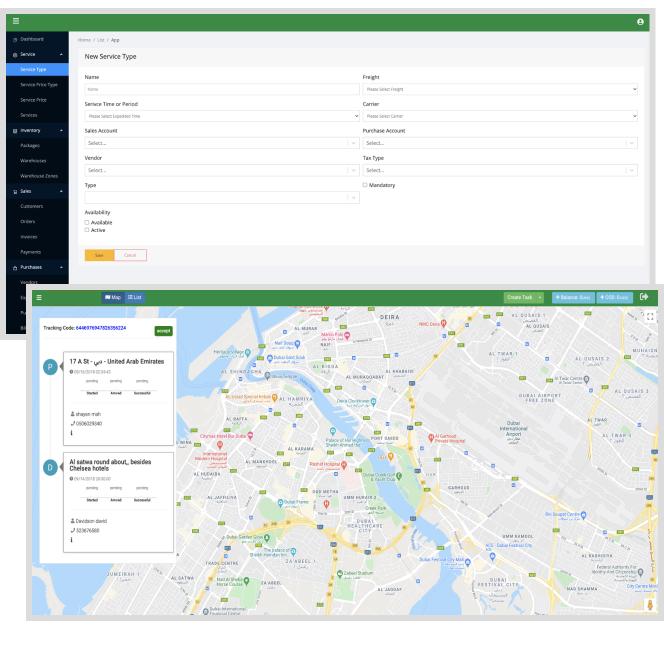The height and width of the screenshot is (668, 664).
Task: Open the Tax Type select box
Action: [x=500, y=170]
